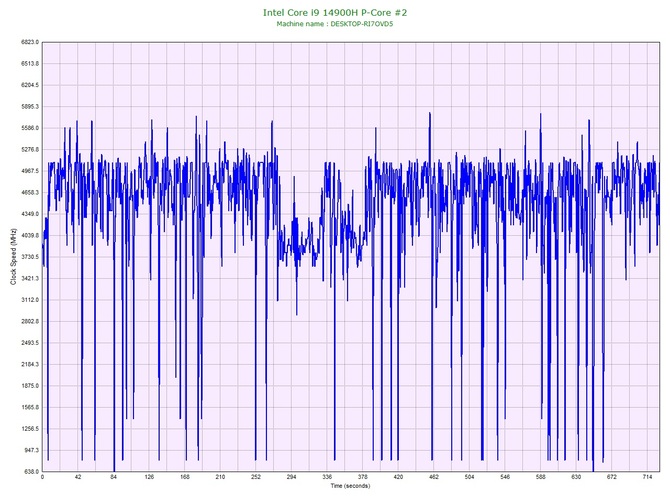
Task: Click the 4349.0 y-axis value
Action: [30, 214]
